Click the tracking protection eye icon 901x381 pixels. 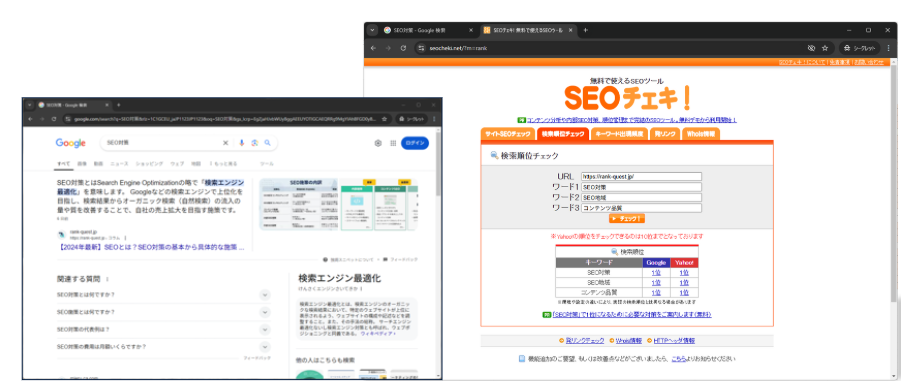(x=811, y=48)
